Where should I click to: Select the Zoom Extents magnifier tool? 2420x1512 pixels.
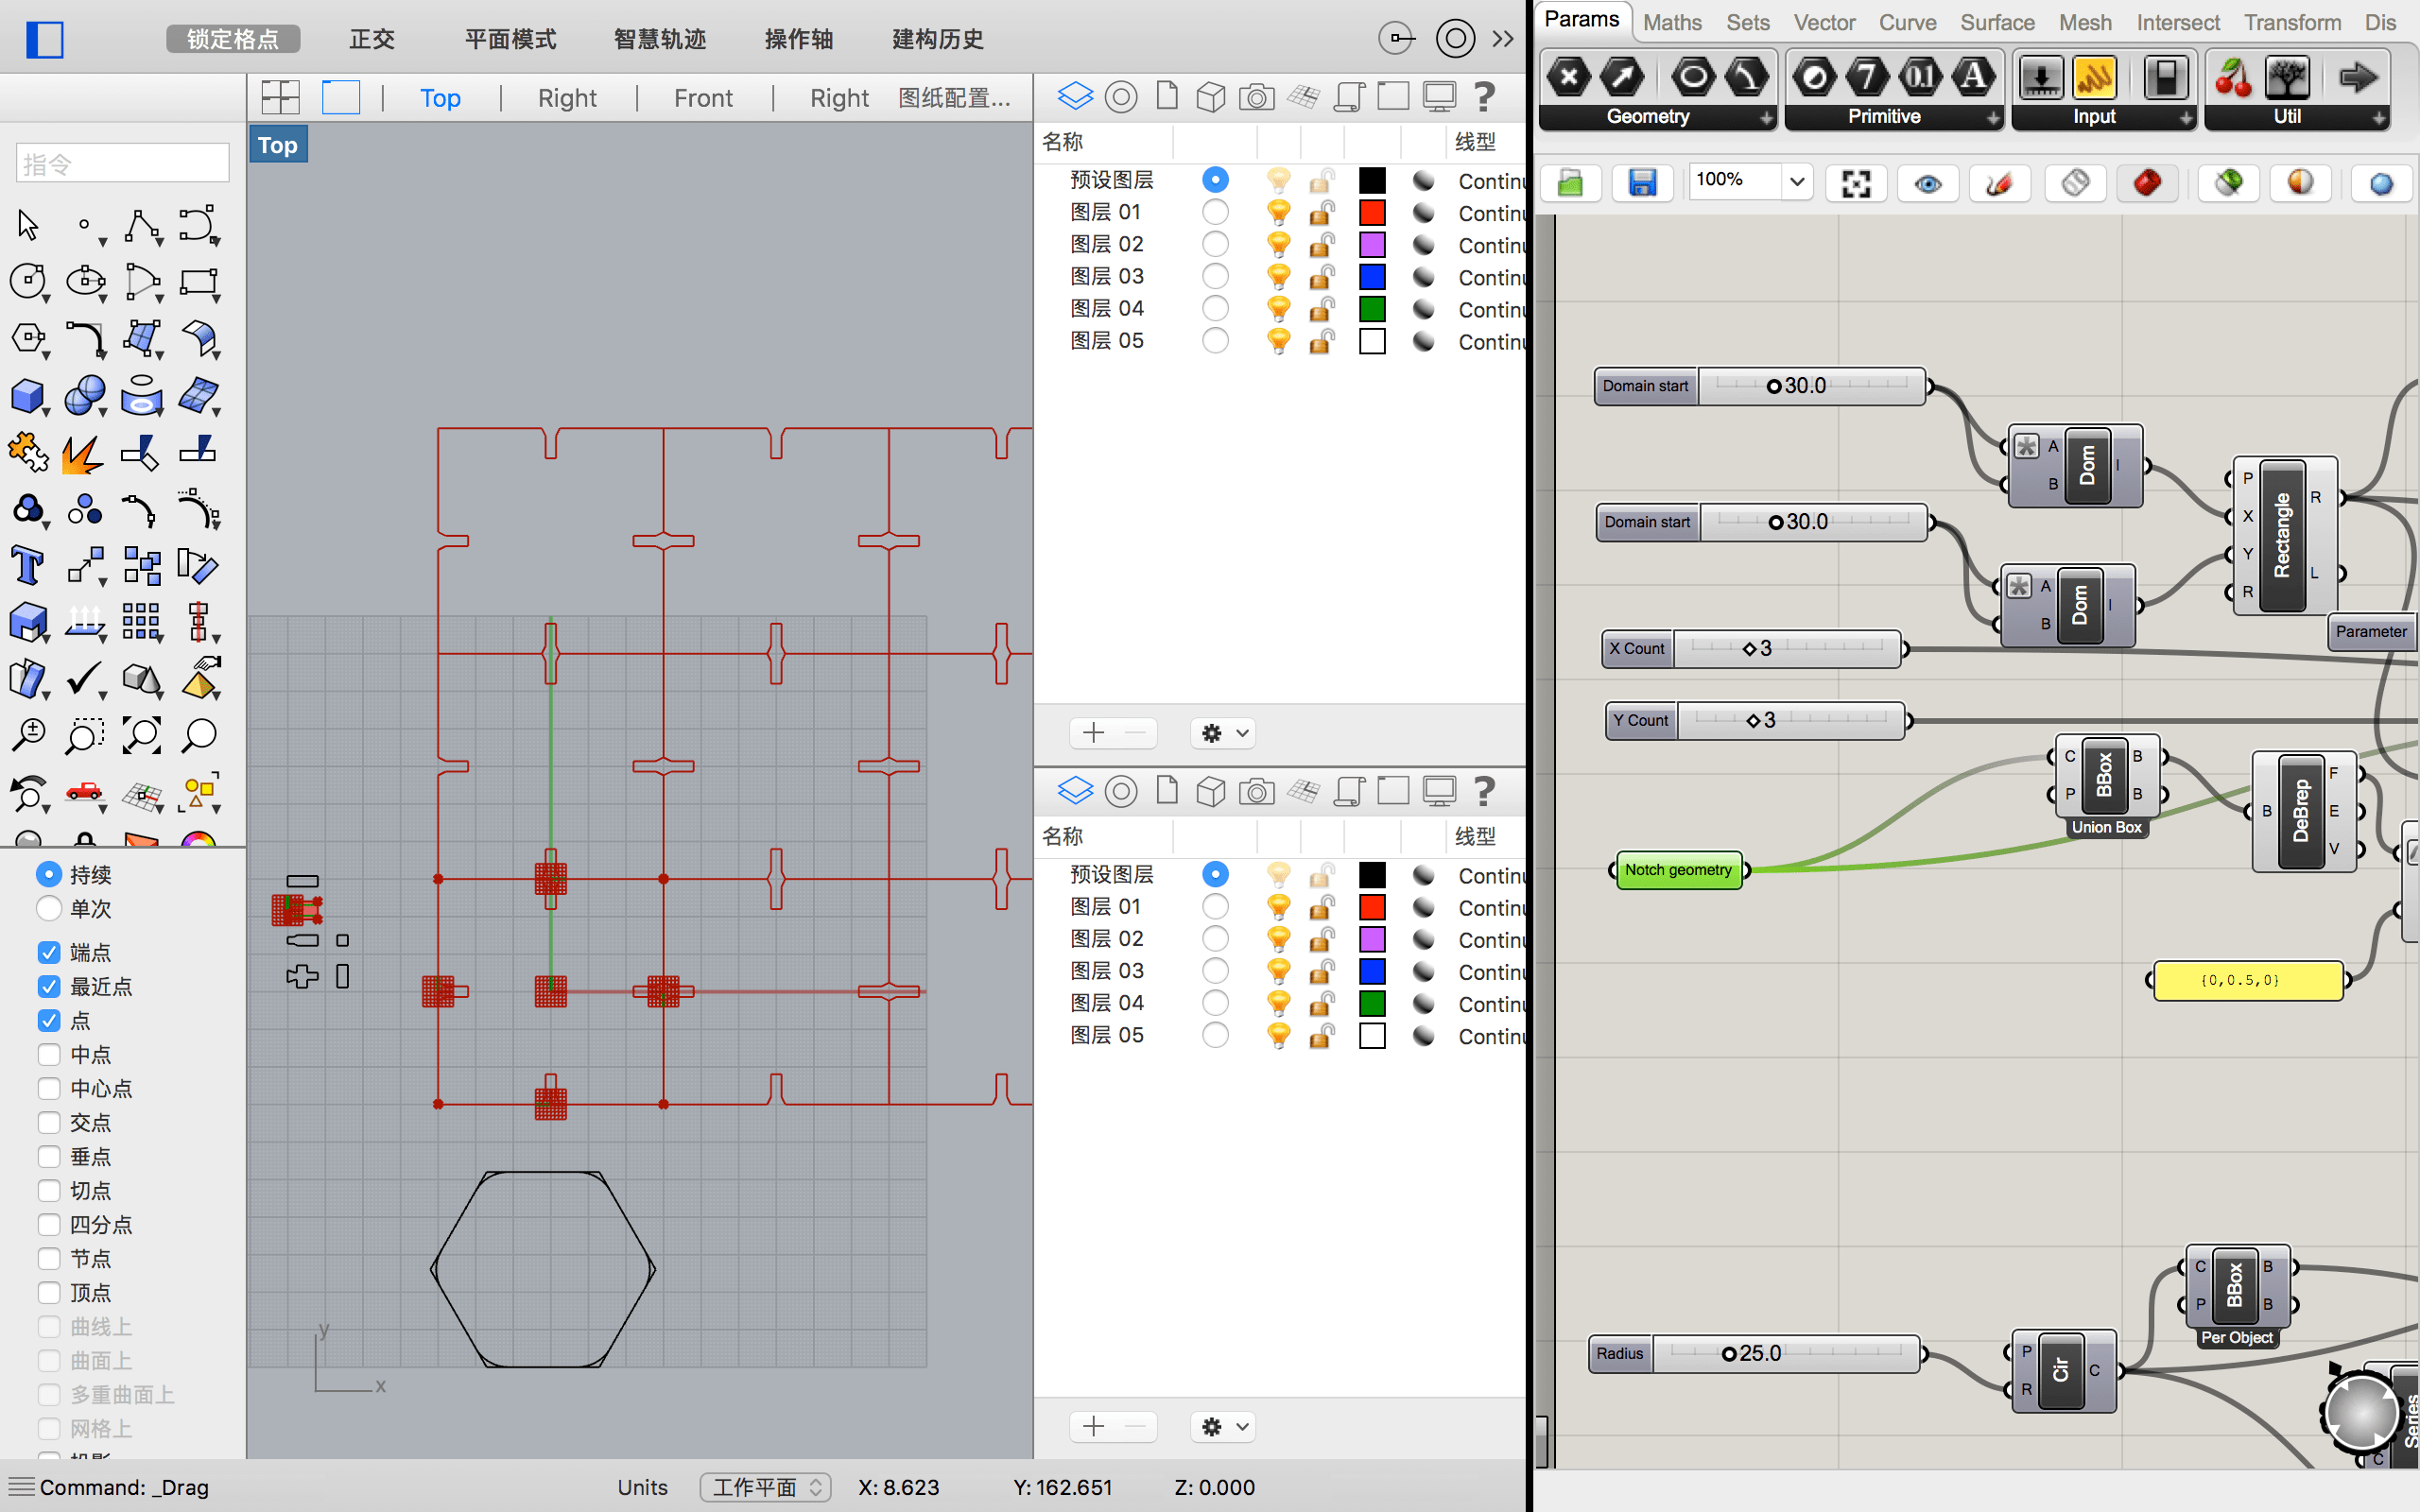pos(142,735)
